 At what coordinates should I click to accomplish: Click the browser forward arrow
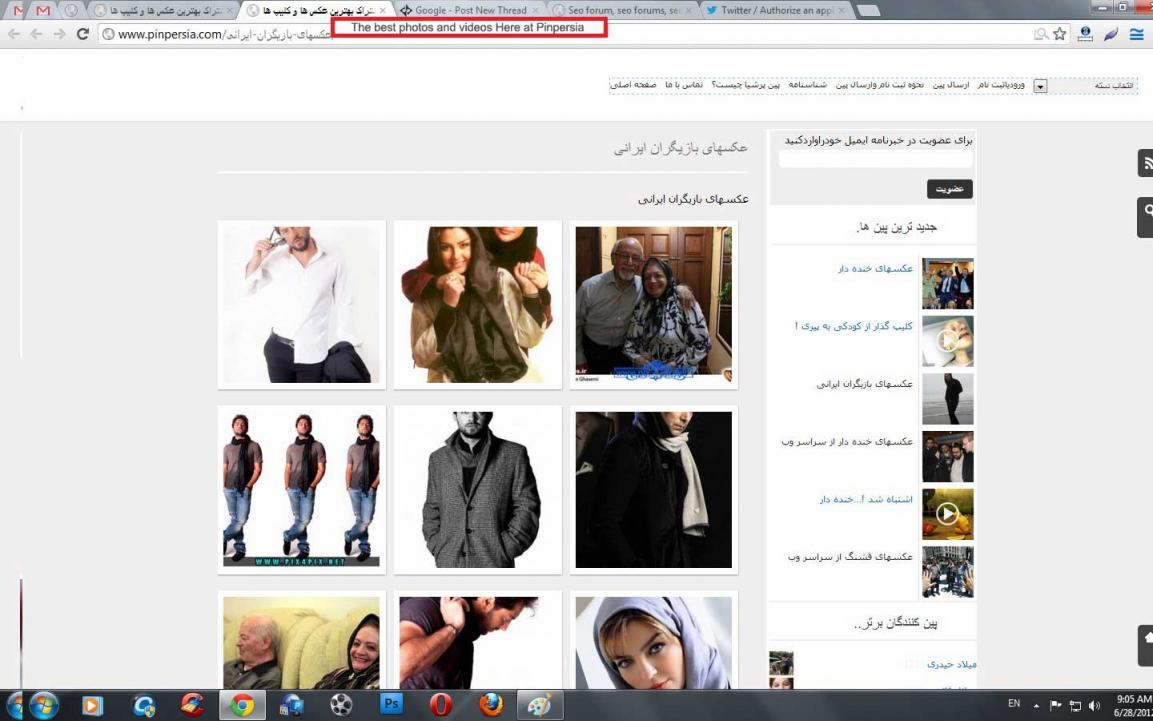pyautogui.click(x=59, y=34)
